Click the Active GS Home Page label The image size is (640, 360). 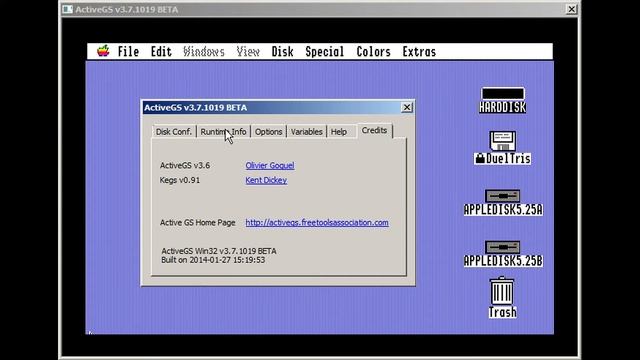[x=198, y=222]
